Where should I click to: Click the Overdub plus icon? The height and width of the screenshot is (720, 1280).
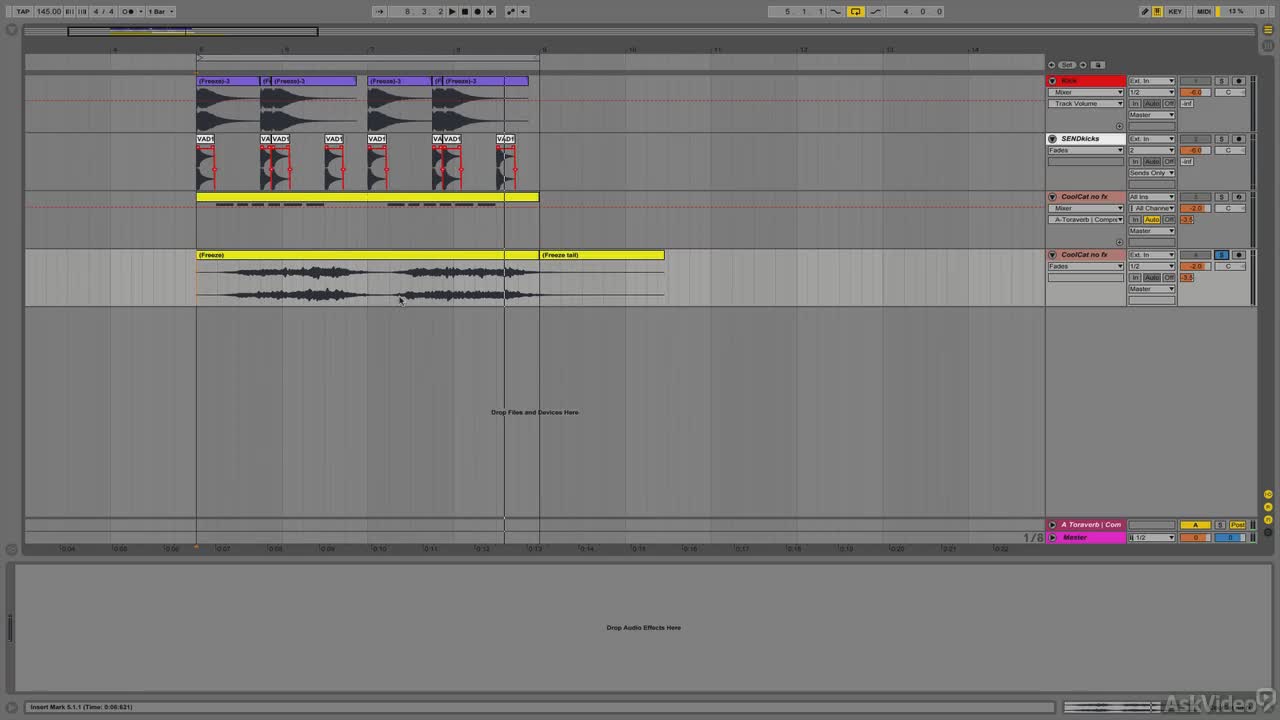489,11
